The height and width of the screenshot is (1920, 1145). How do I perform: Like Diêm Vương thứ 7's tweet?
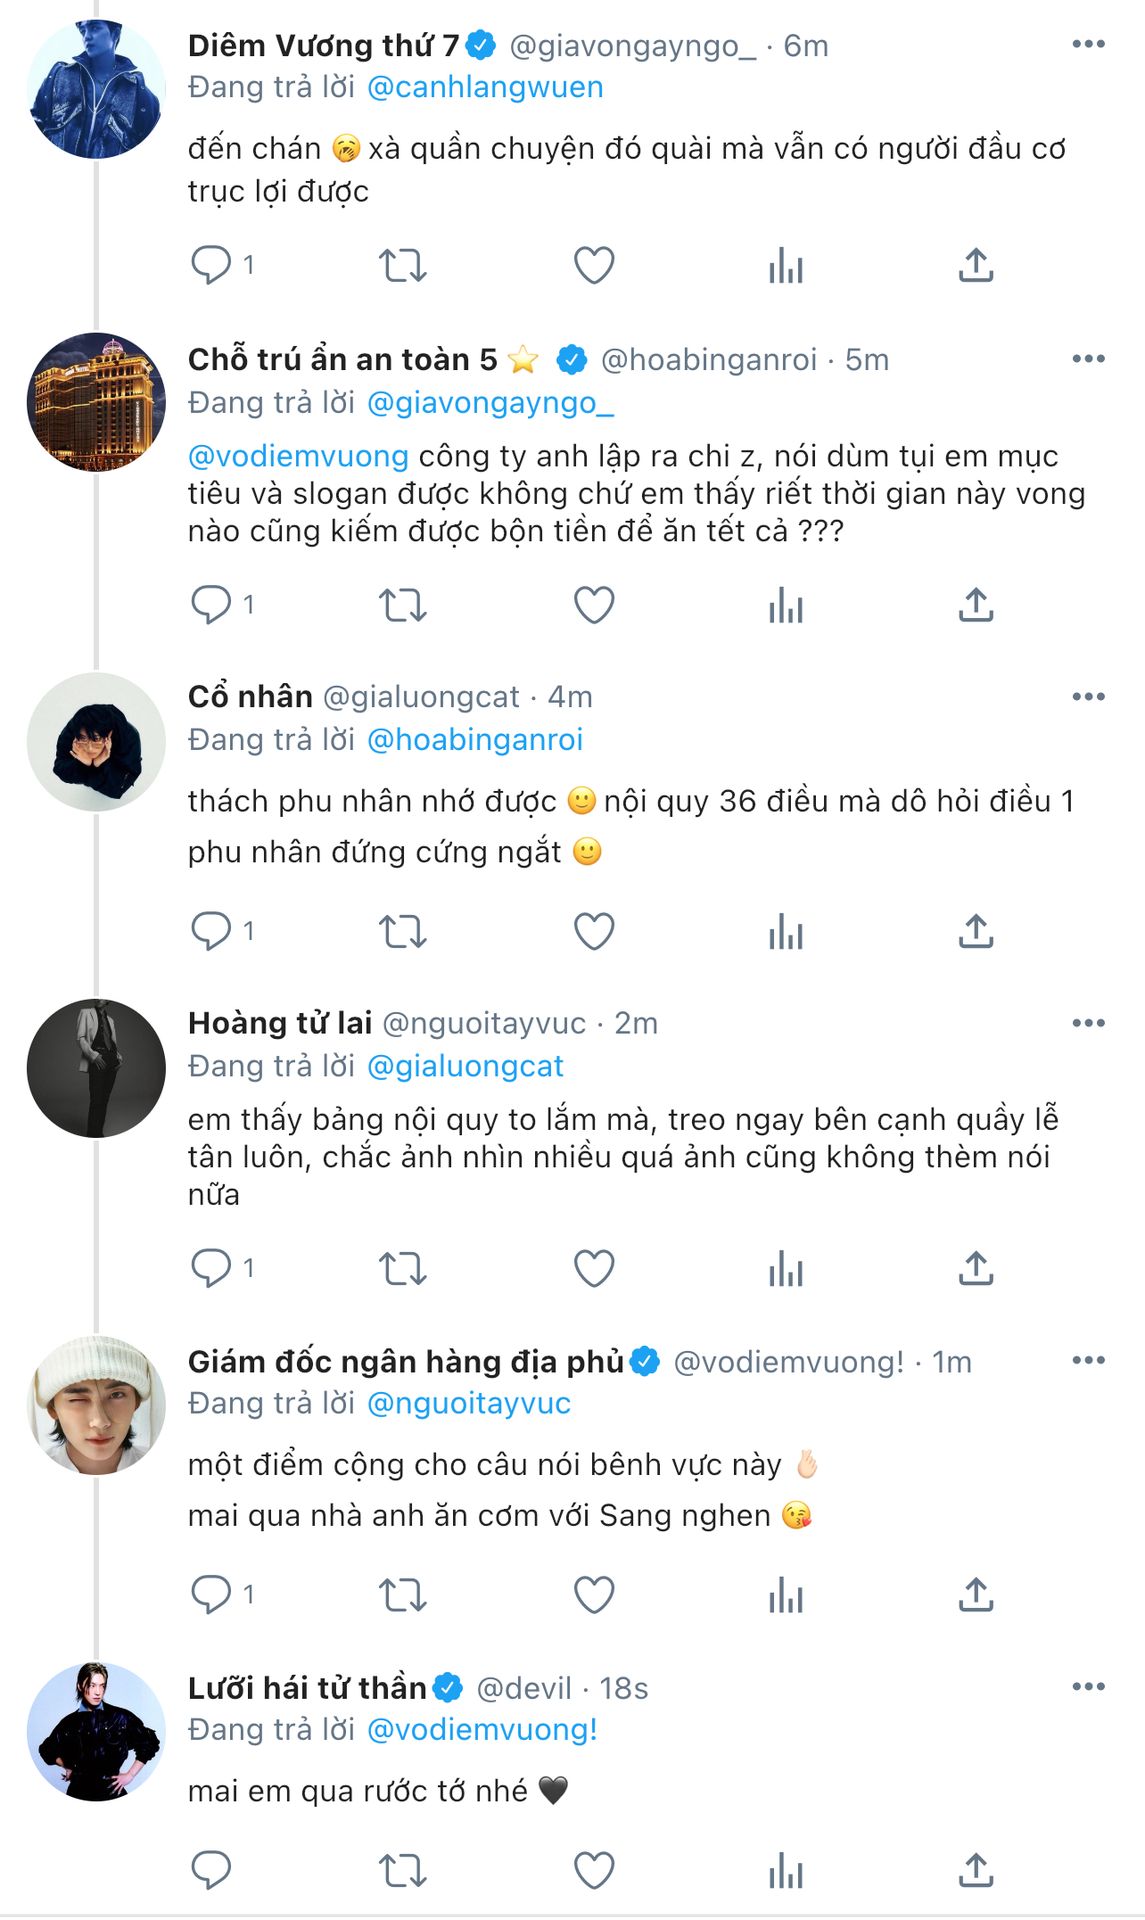click(593, 266)
